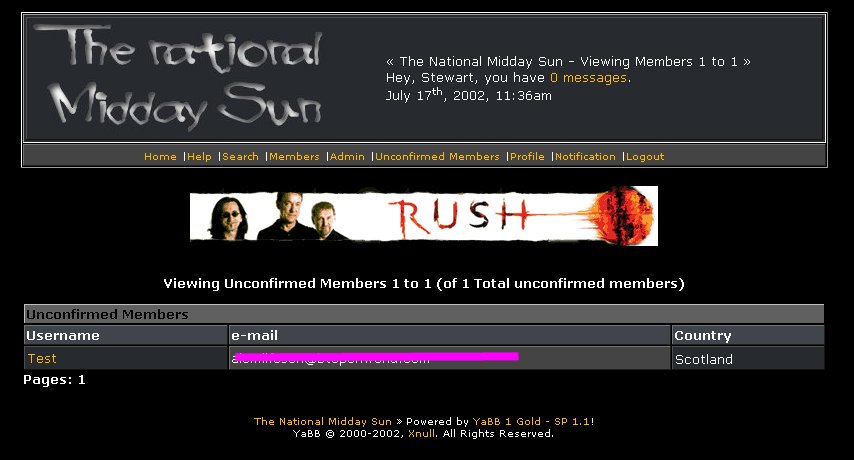Open footer 'The National Midday Sun' link

click(322, 421)
